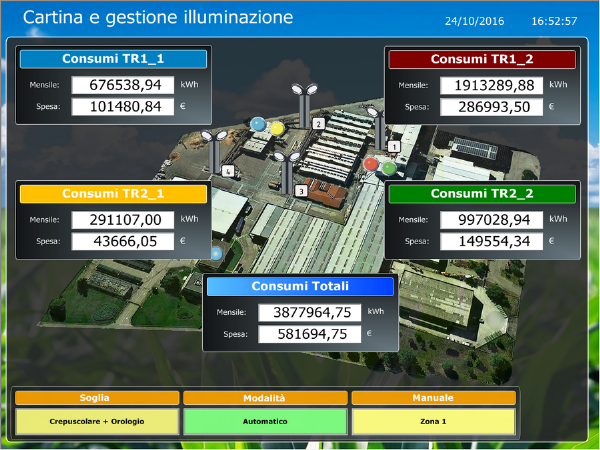Click the € symbol in Consumi TR1_1
The width and height of the screenshot is (600, 450).
(183, 106)
